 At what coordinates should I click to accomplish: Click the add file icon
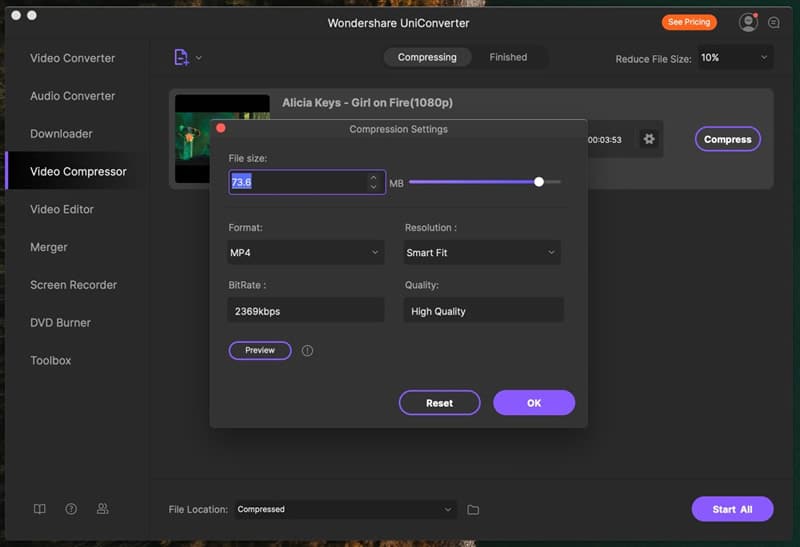tap(181, 57)
